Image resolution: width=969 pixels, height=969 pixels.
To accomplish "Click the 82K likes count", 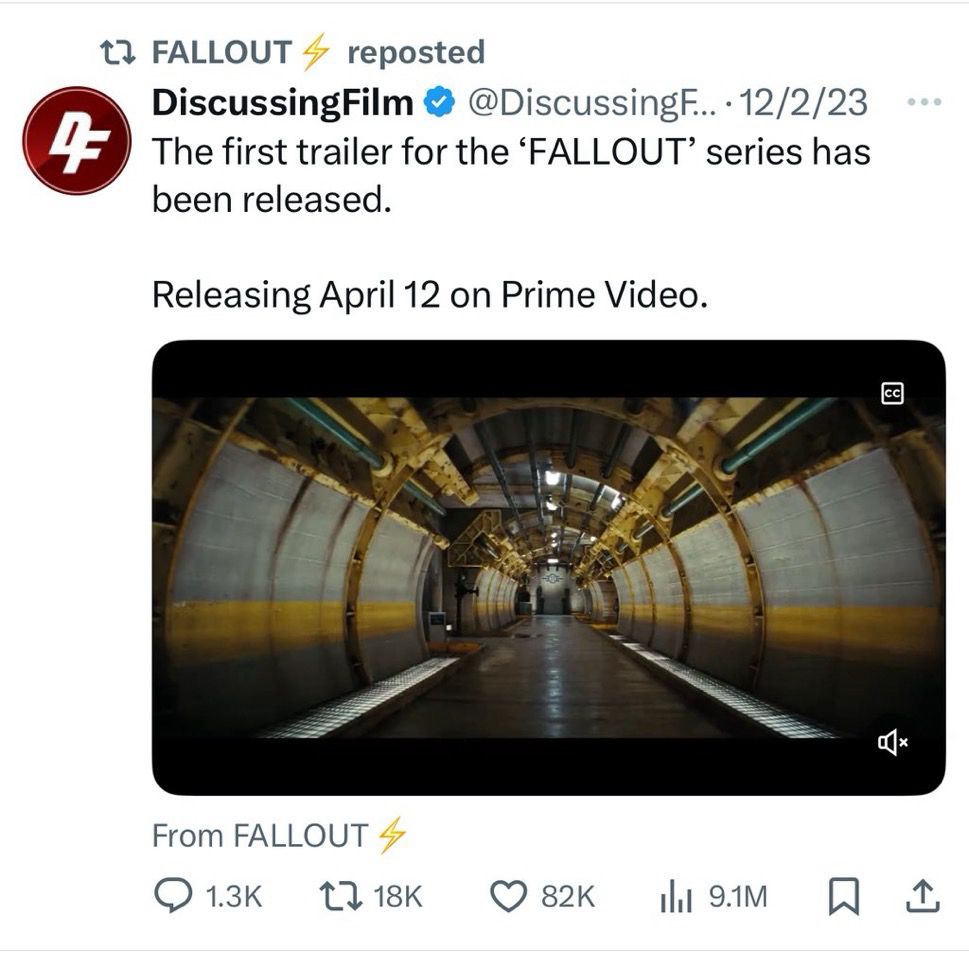I will tap(568, 897).
